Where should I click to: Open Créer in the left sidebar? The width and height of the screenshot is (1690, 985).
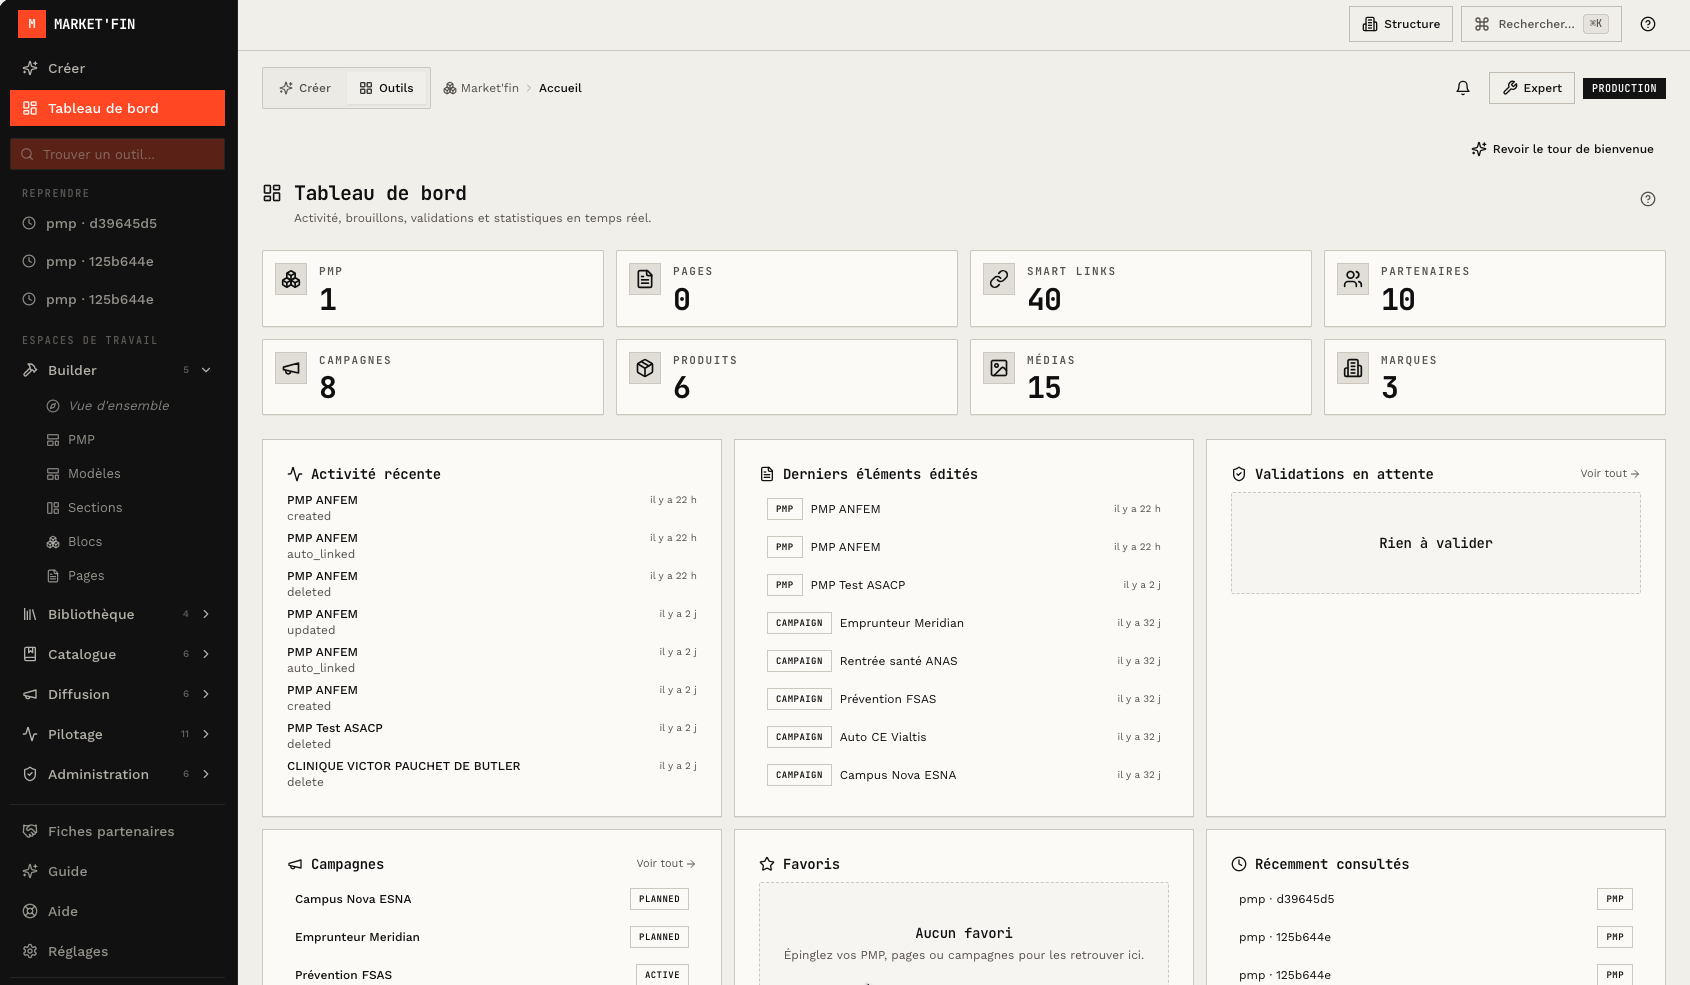118,68
